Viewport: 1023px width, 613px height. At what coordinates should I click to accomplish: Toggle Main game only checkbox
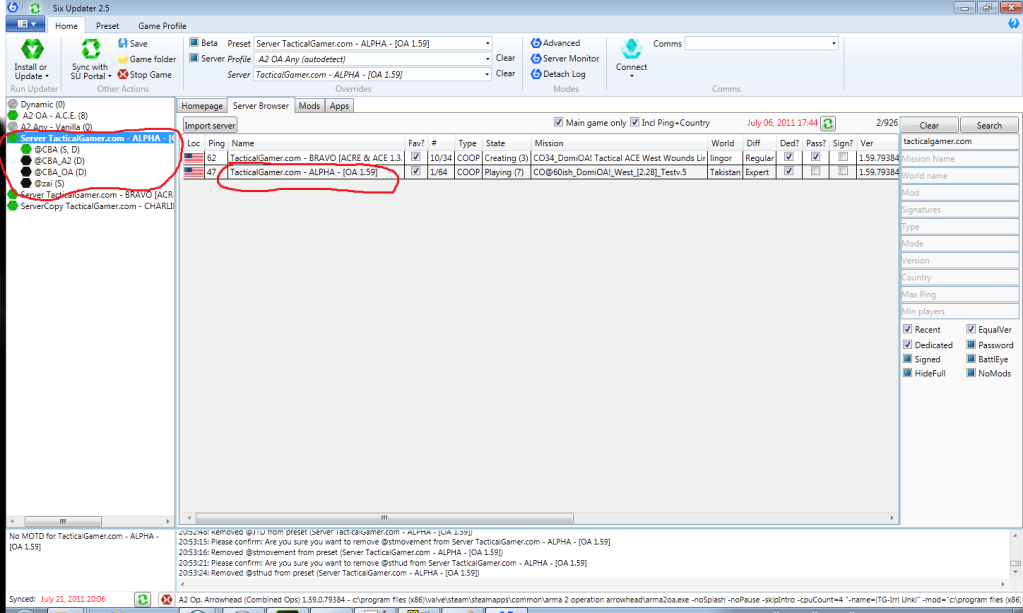point(558,122)
